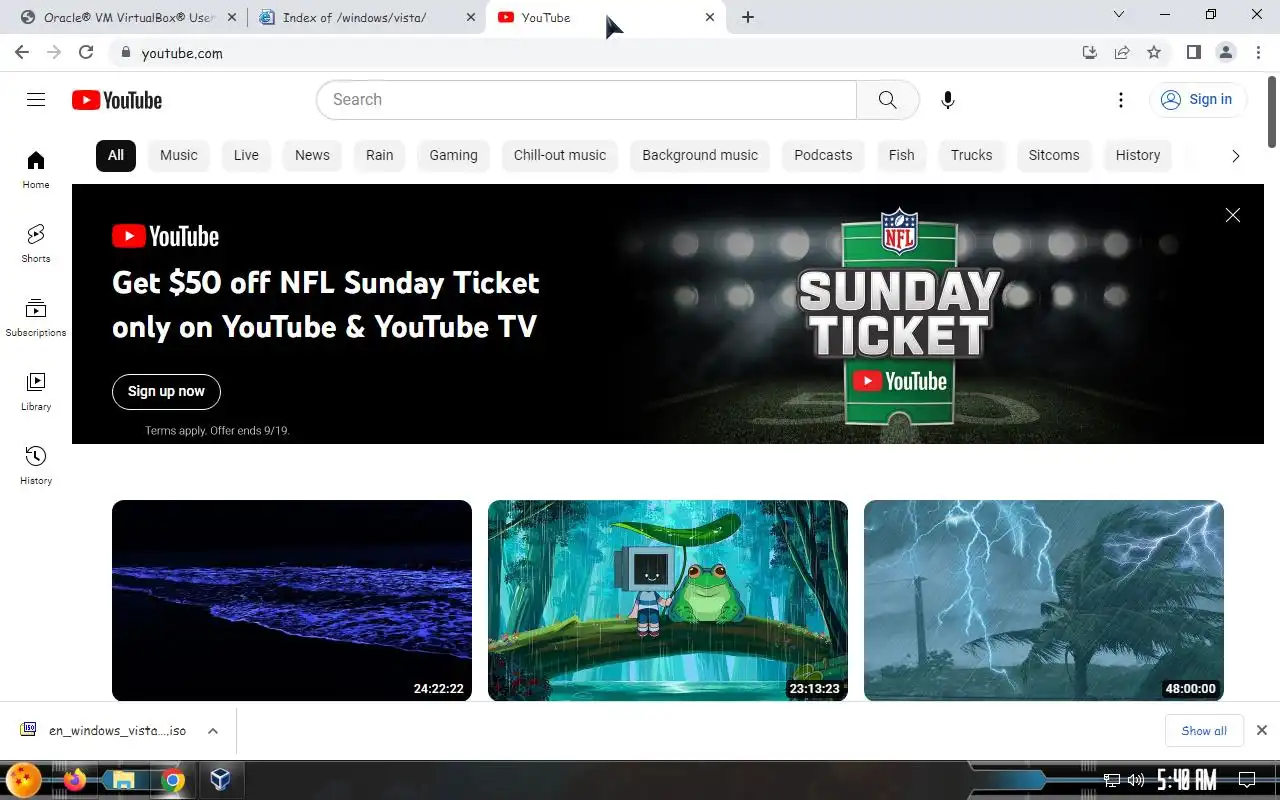This screenshot has height=800, width=1280.
Task: Close the Index of /windows/vista/ tab
Action: point(471,17)
